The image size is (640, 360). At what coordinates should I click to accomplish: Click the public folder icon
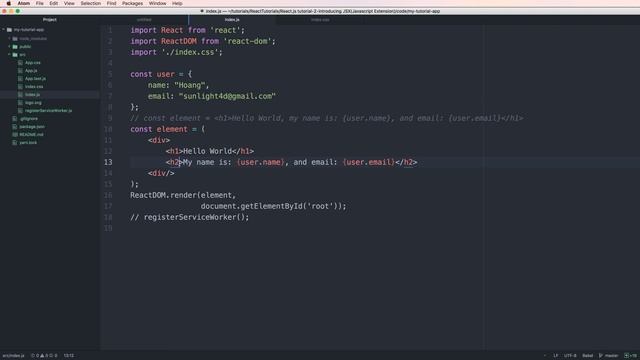pyautogui.click(x=15, y=47)
